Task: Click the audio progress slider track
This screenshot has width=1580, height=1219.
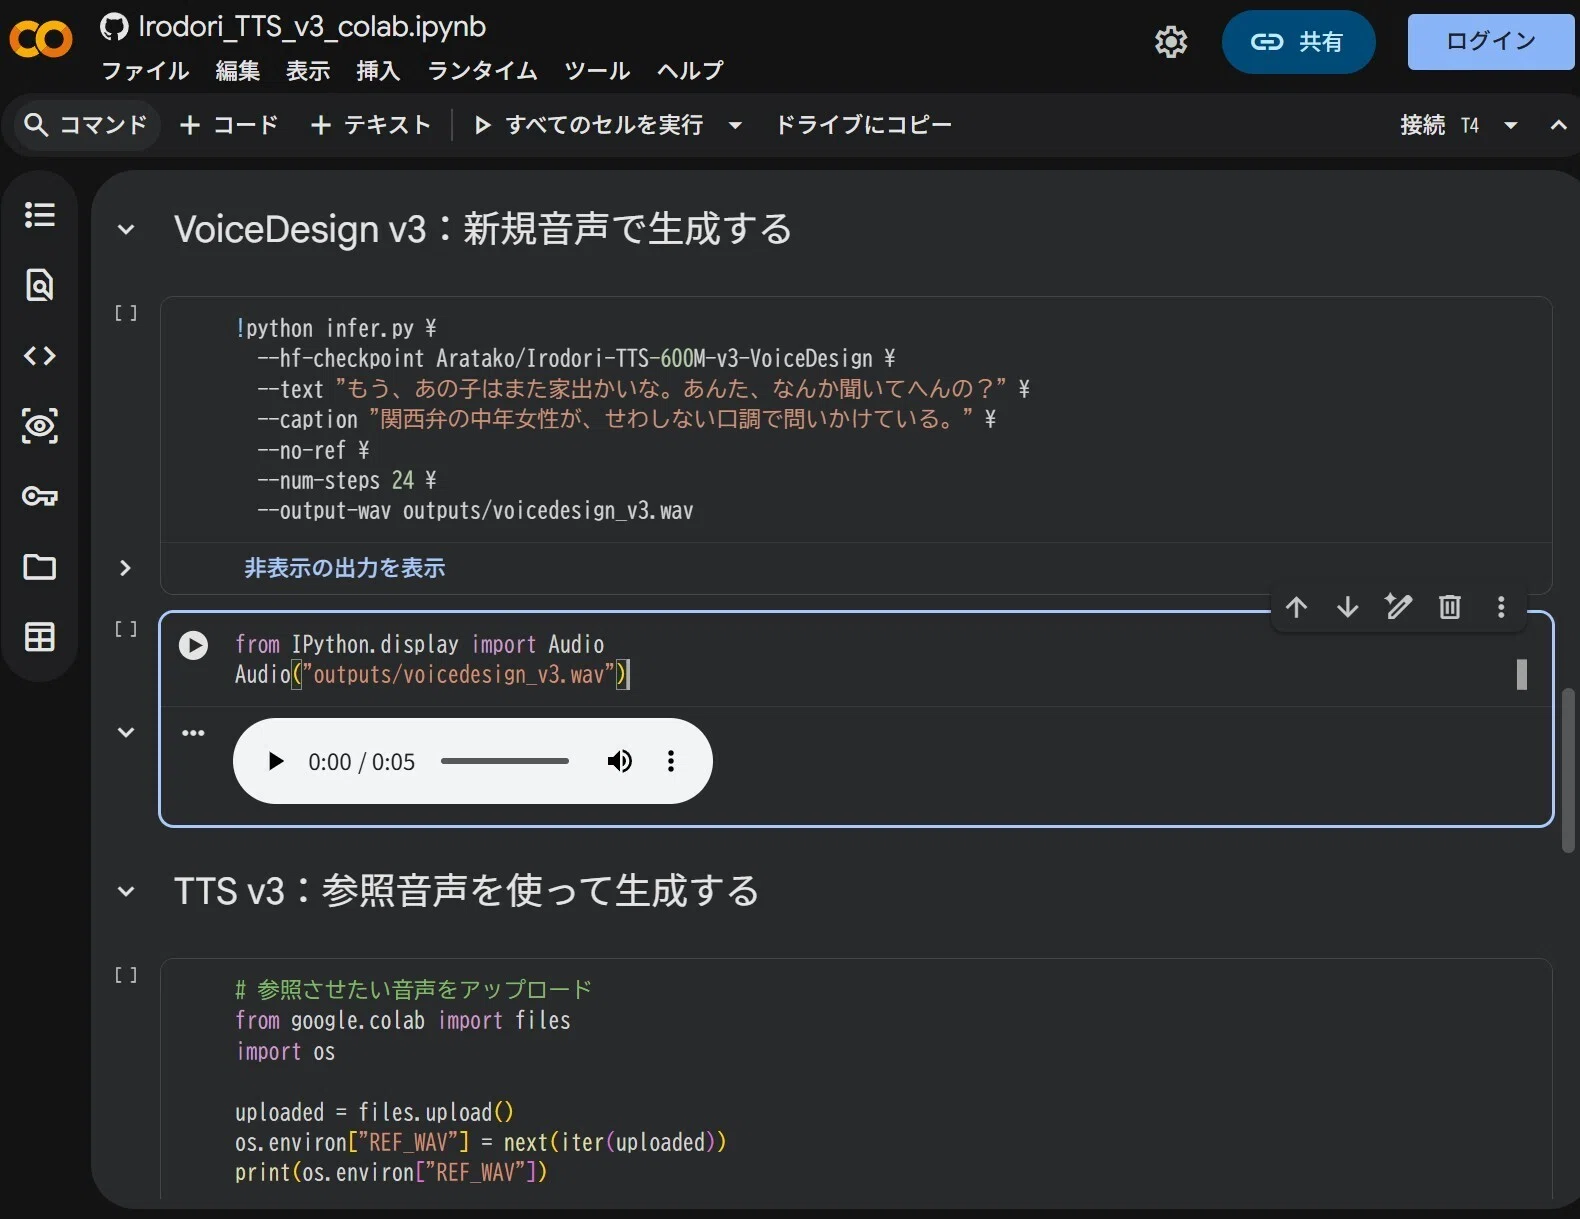Action: pyautogui.click(x=505, y=761)
